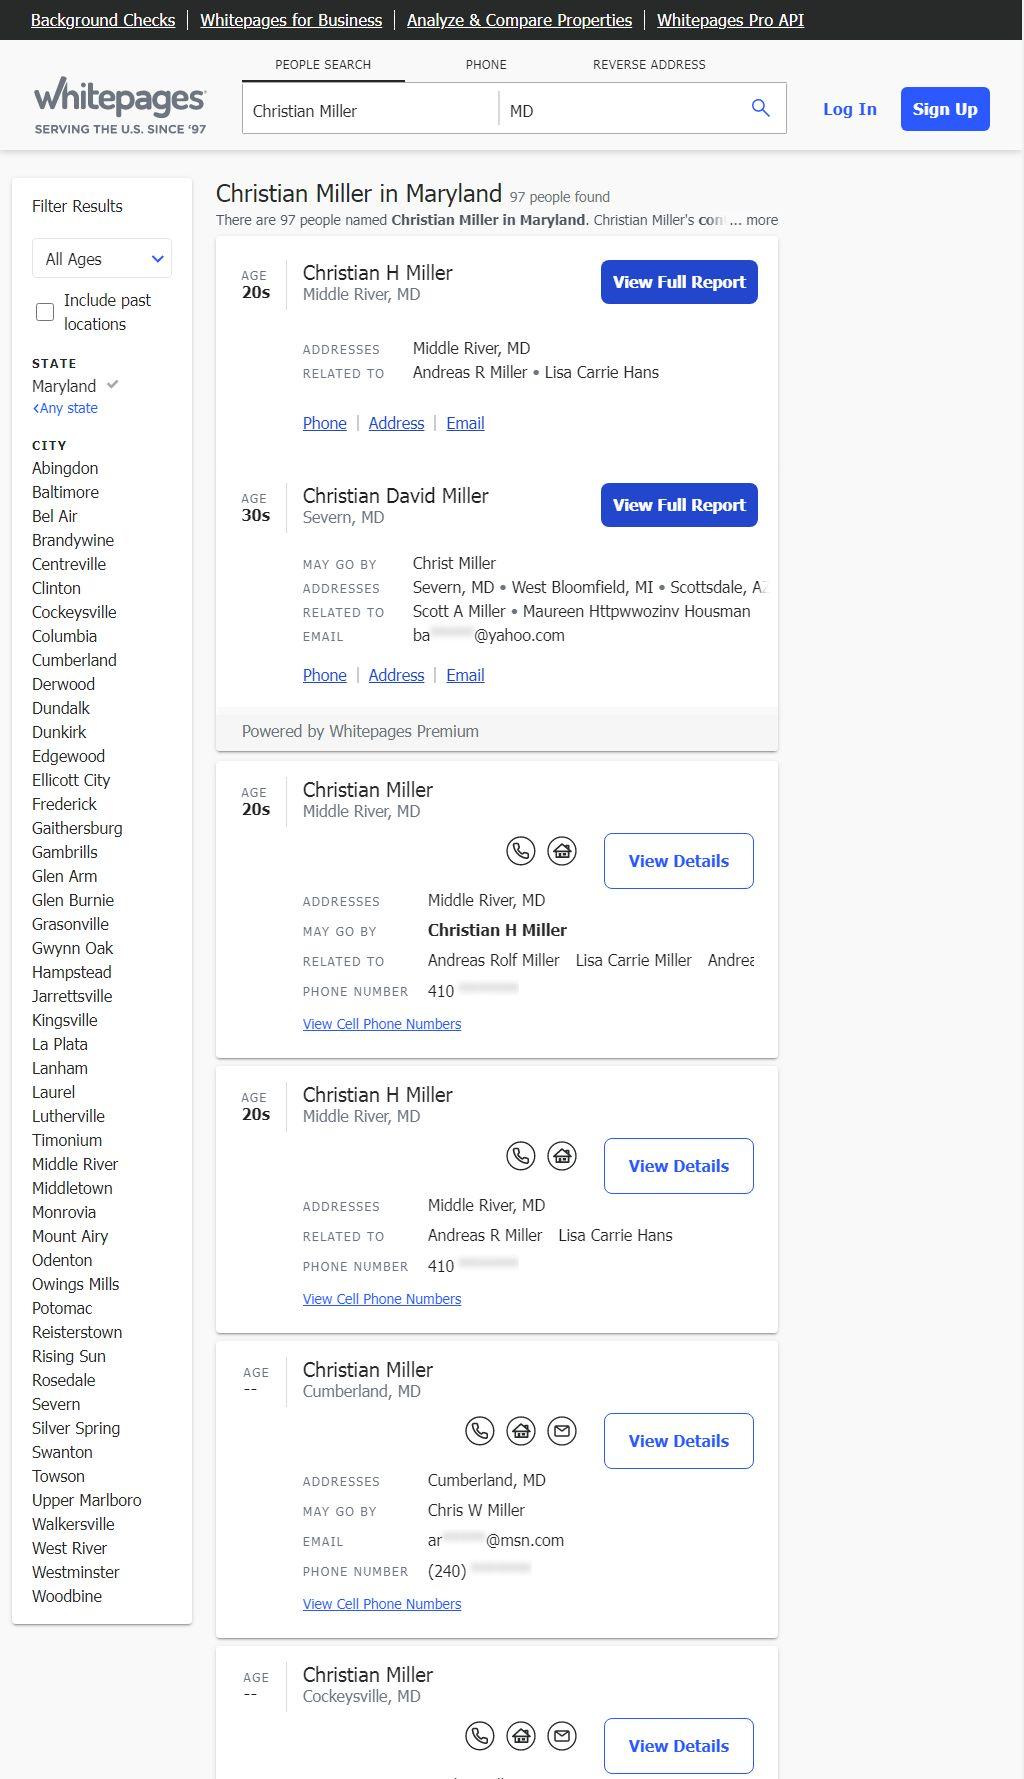
Task: Click the Log In link
Action: (x=849, y=109)
